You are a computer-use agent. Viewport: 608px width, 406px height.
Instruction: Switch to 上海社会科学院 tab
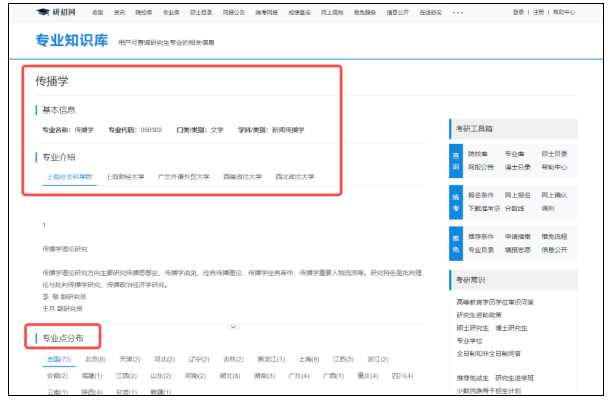(69, 176)
